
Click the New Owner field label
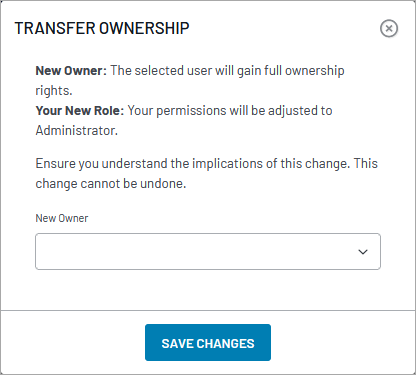(62, 218)
